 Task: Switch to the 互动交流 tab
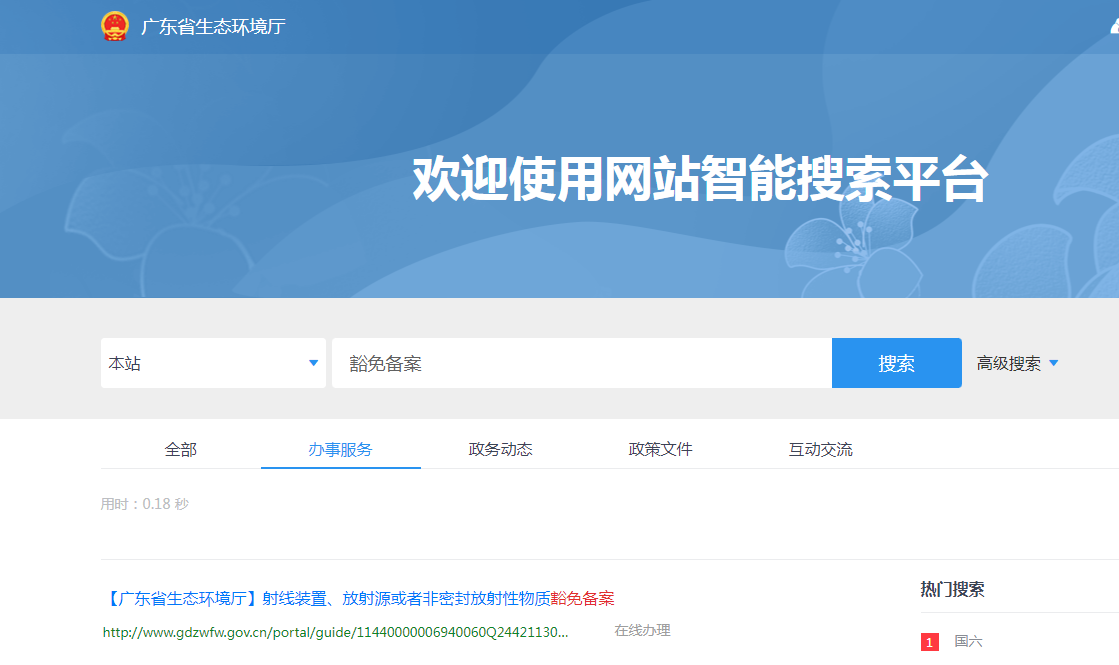820,449
